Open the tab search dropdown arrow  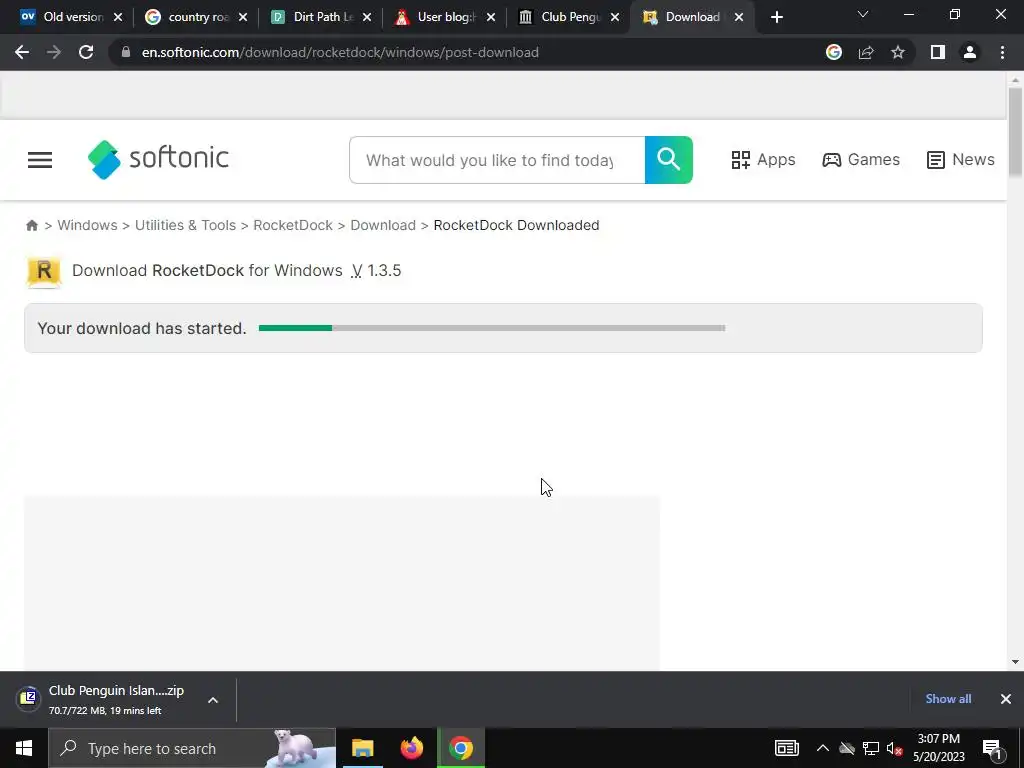pyautogui.click(x=863, y=14)
